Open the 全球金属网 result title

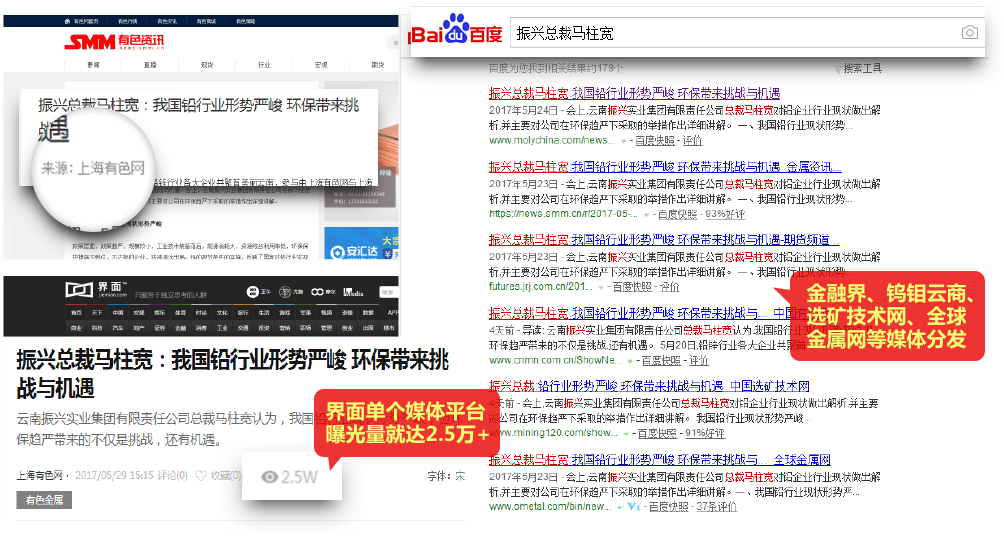660,460
